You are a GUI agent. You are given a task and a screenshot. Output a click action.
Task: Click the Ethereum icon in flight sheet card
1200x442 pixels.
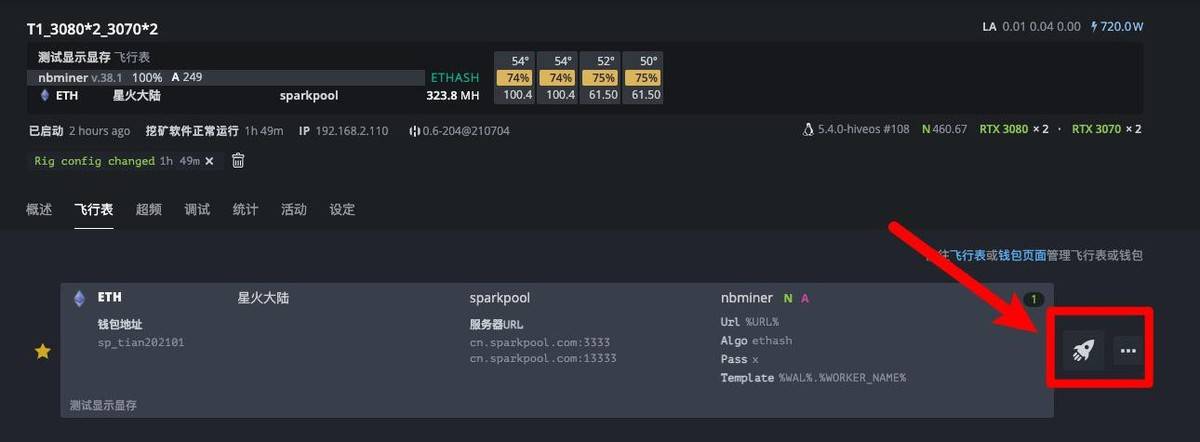[x=80, y=298]
